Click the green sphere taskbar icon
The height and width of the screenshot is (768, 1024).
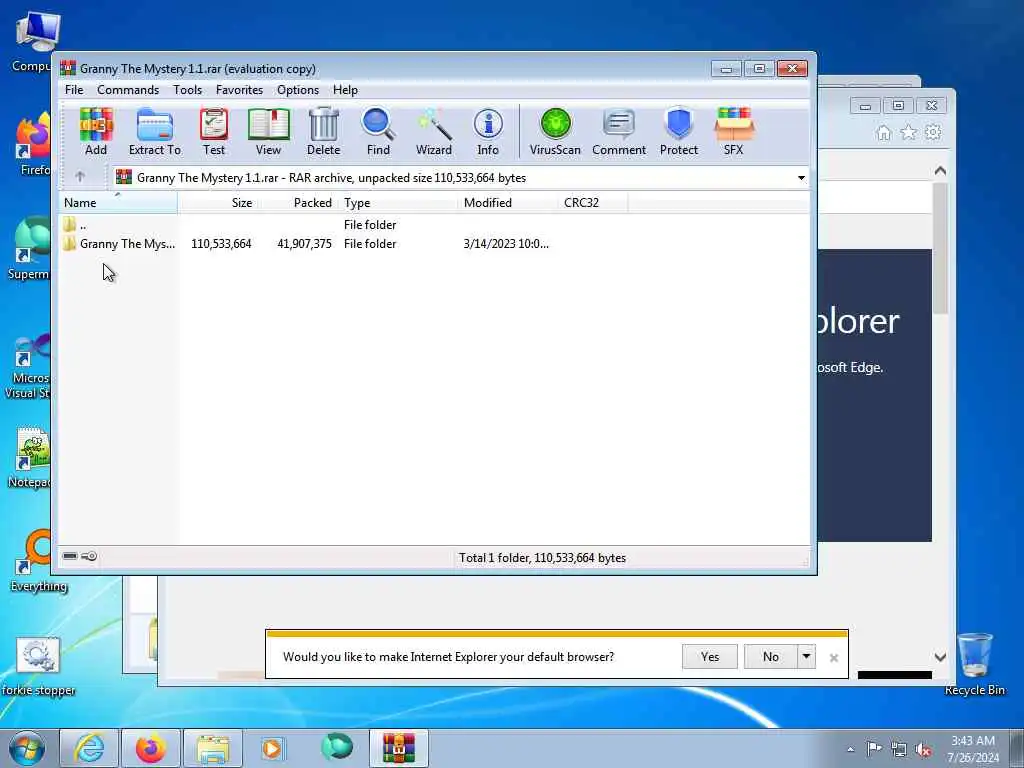(x=337, y=747)
